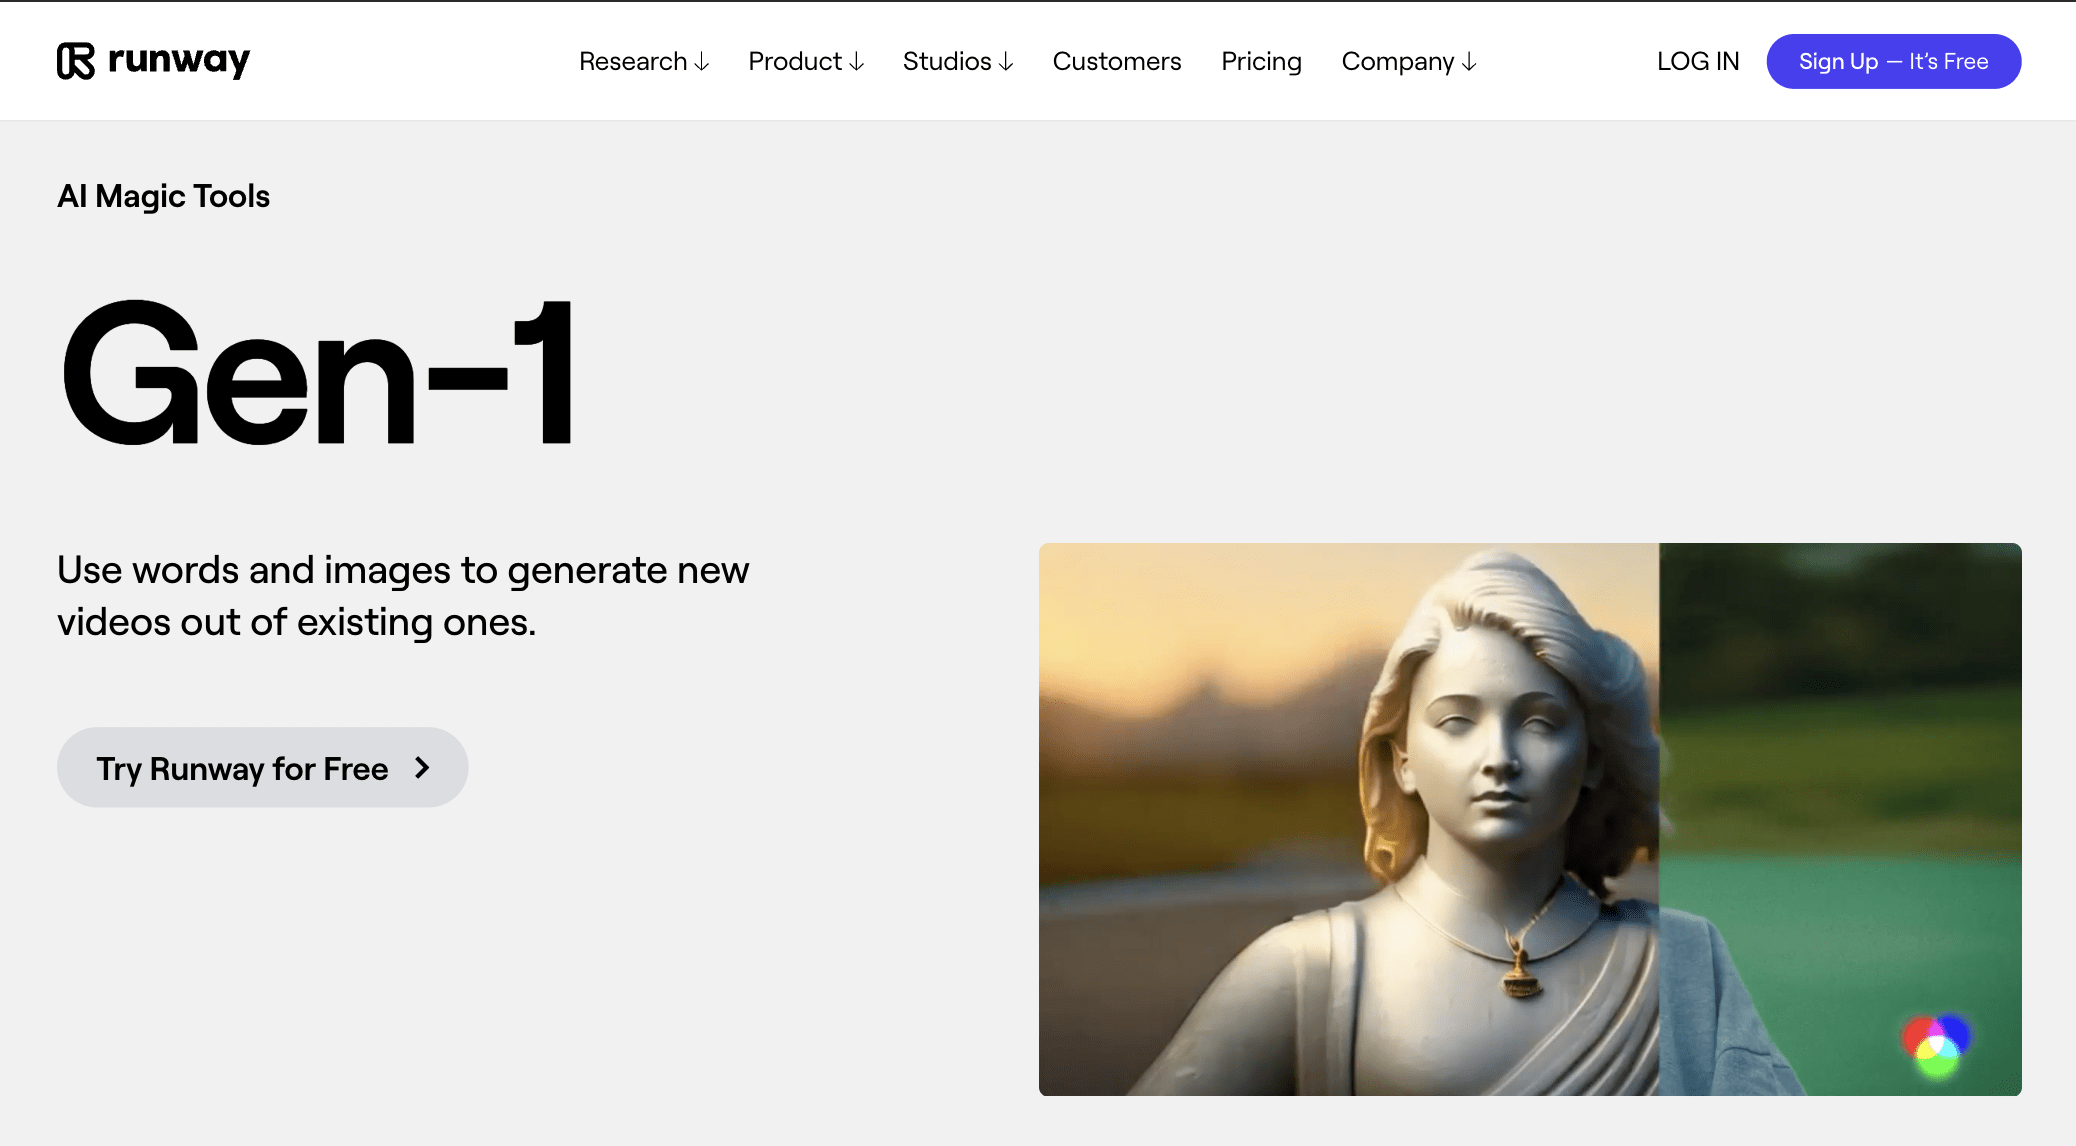This screenshot has height=1146, width=2076.
Task: Click the down arrow next to Studios
Action: [x=1006, y=62]
